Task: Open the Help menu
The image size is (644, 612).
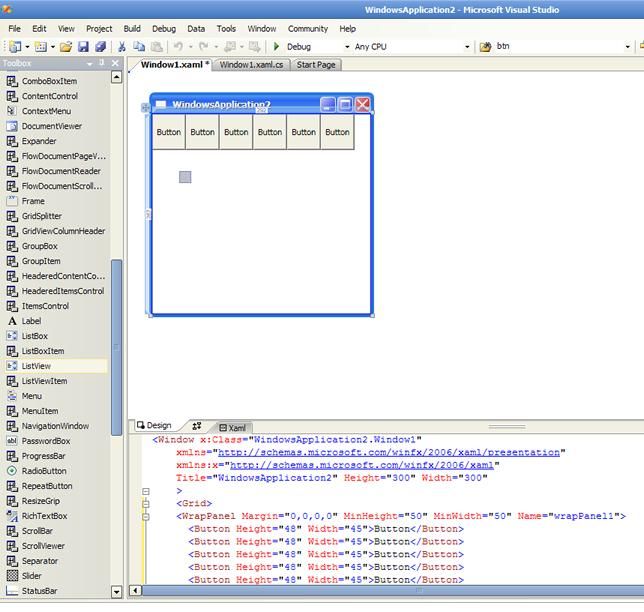Action: point(347,29)
